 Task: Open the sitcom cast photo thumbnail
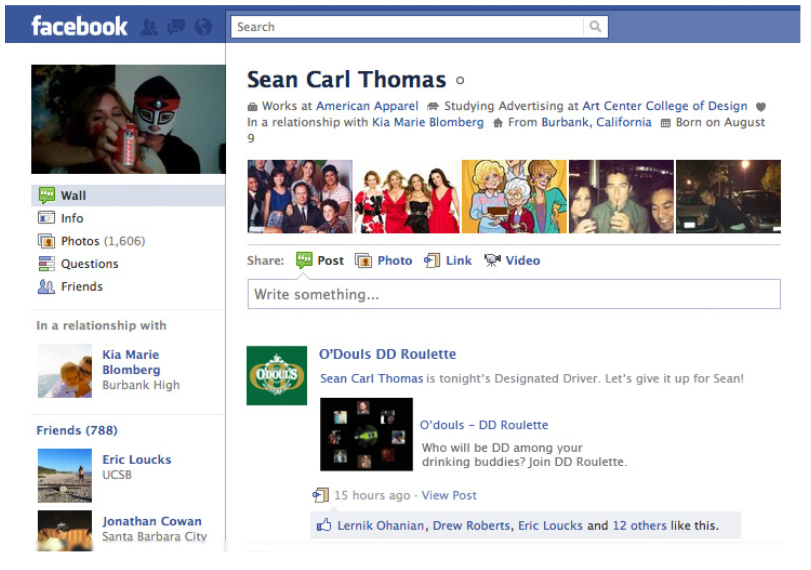coord(300,197)
